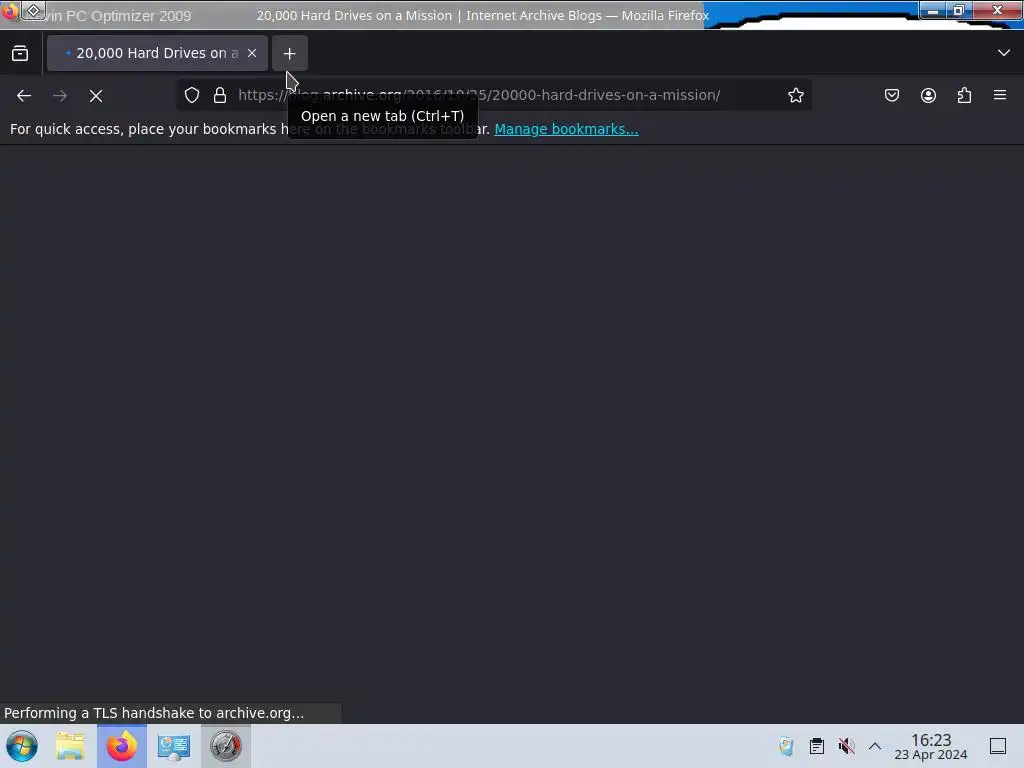Go forward one page
This screenshot has height=768, width=1024.
pyautogui.click(x=60, y=96)
